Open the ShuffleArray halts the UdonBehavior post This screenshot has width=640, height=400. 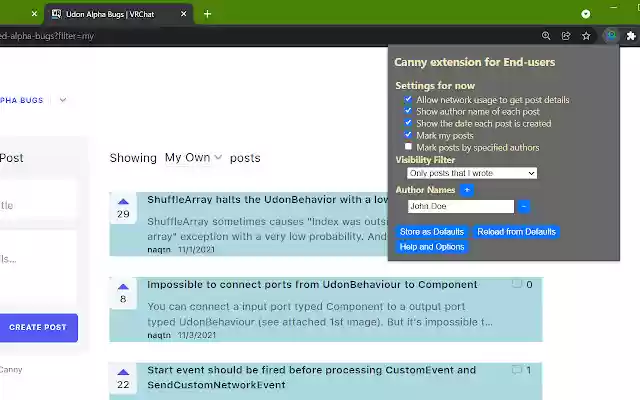267,200
